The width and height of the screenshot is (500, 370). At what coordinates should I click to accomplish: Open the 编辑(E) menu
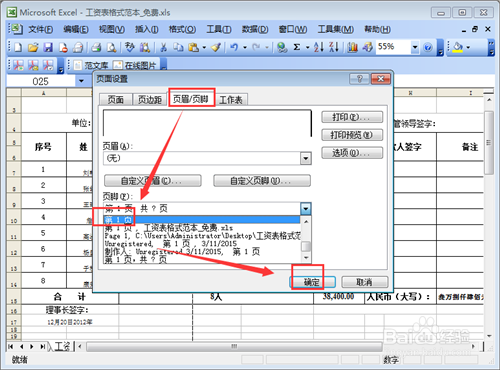coord(76,30)
